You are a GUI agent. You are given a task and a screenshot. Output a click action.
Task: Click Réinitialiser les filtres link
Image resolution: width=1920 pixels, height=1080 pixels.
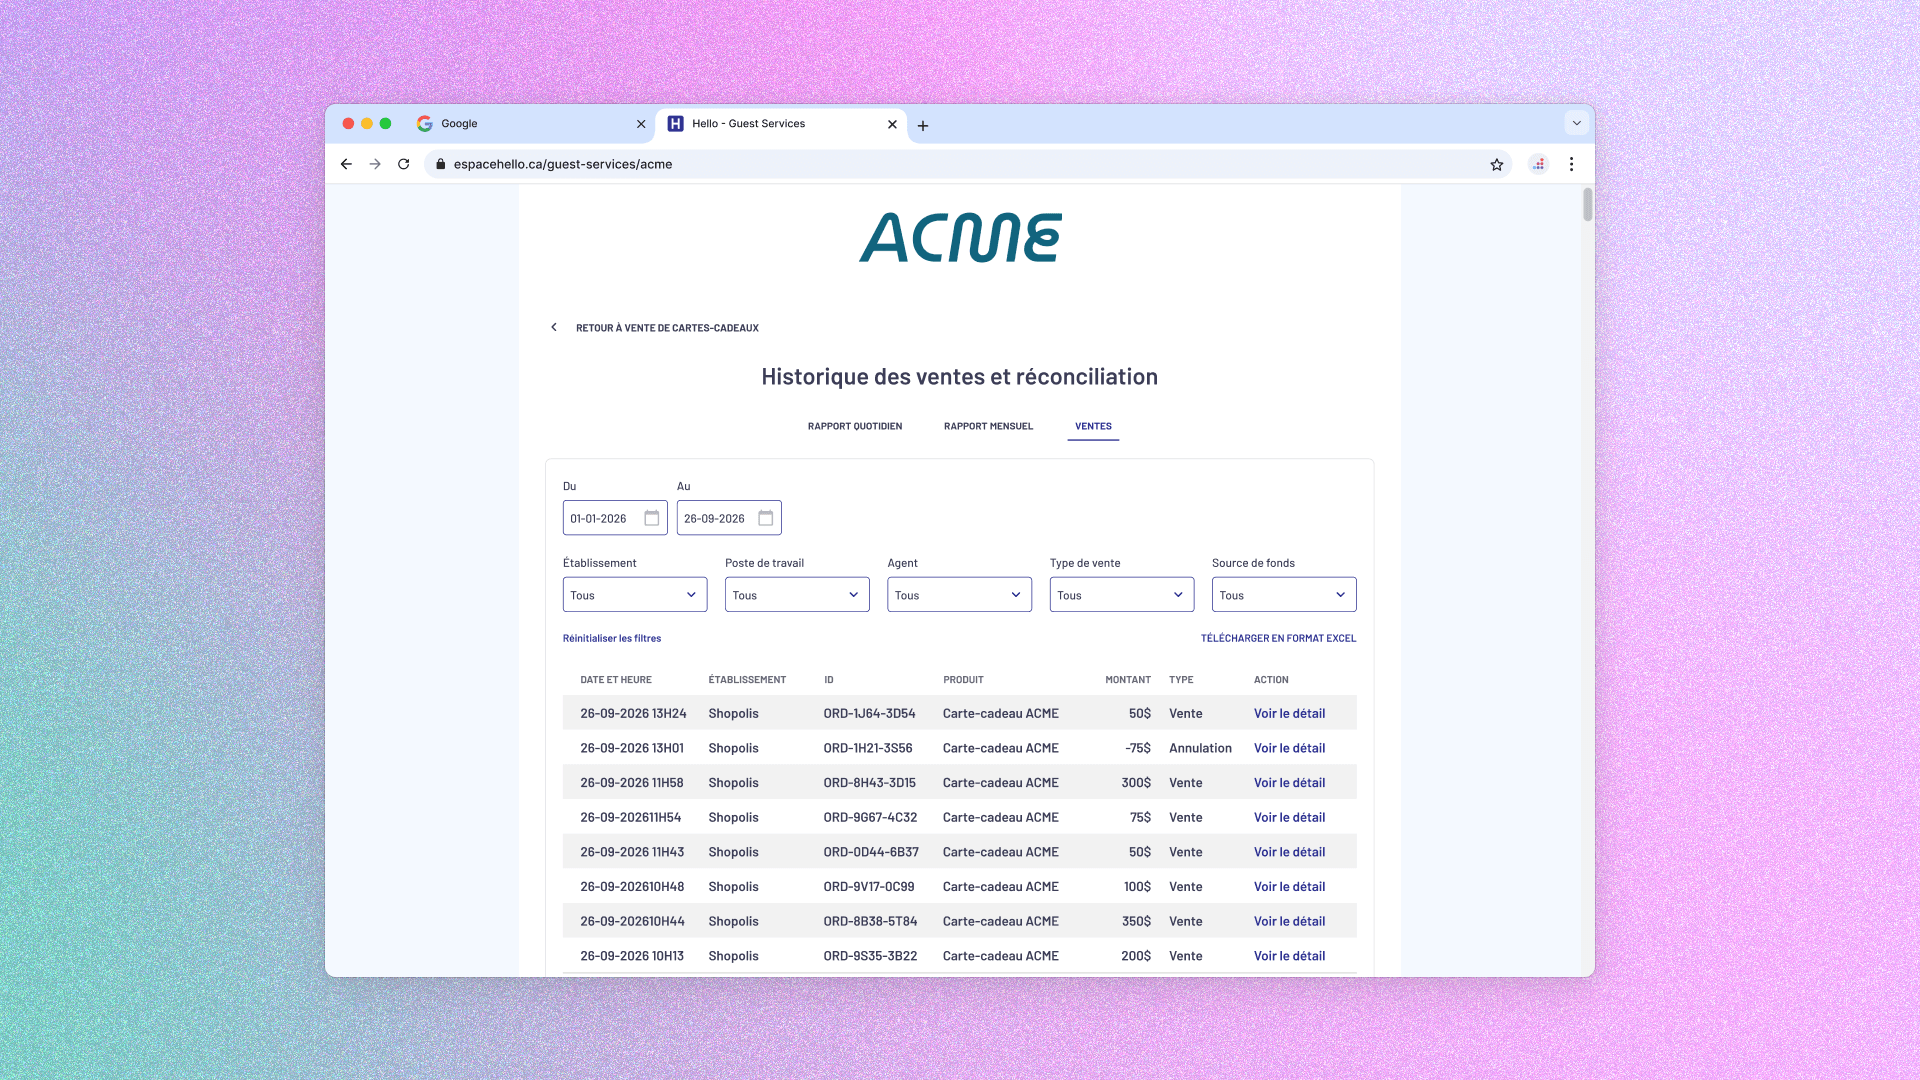click(x=612, y=638)
